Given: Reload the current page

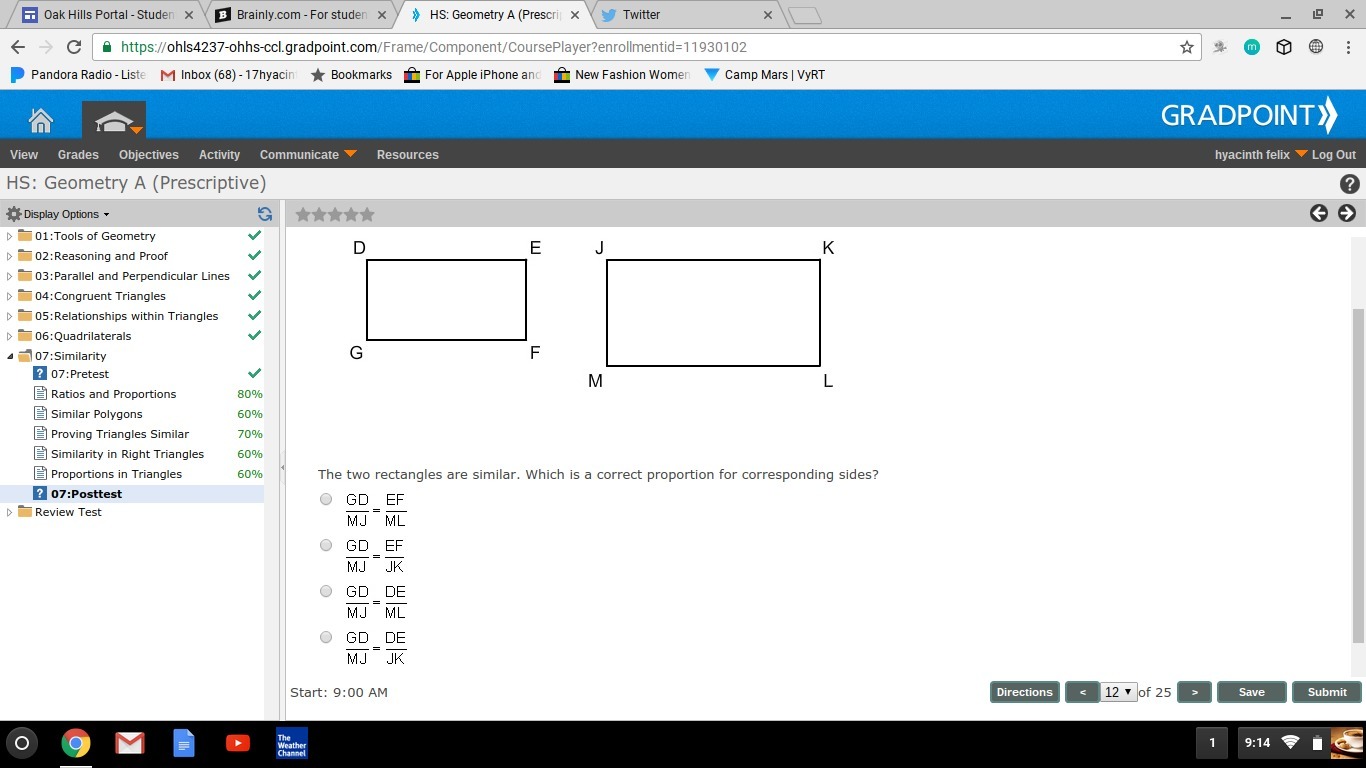Looking at the screenshot, I should [x=73, y=47].
